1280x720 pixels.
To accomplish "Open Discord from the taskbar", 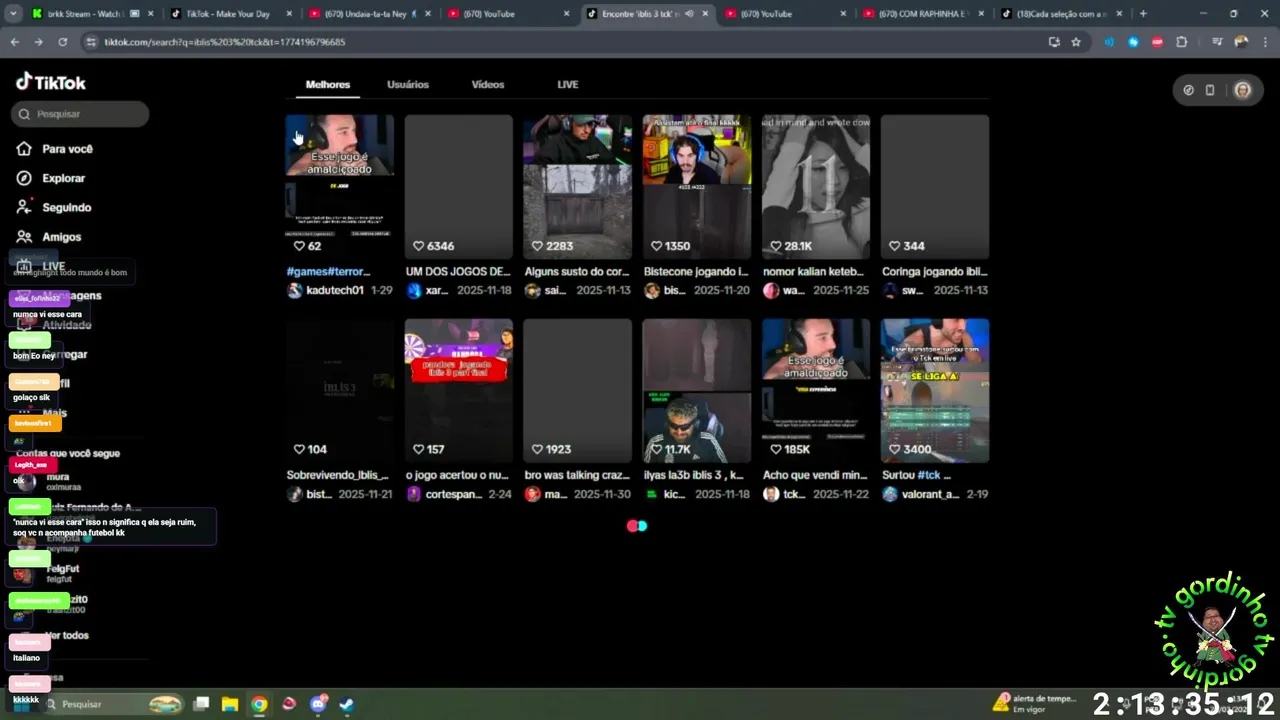I will click(x=318, y=704).
